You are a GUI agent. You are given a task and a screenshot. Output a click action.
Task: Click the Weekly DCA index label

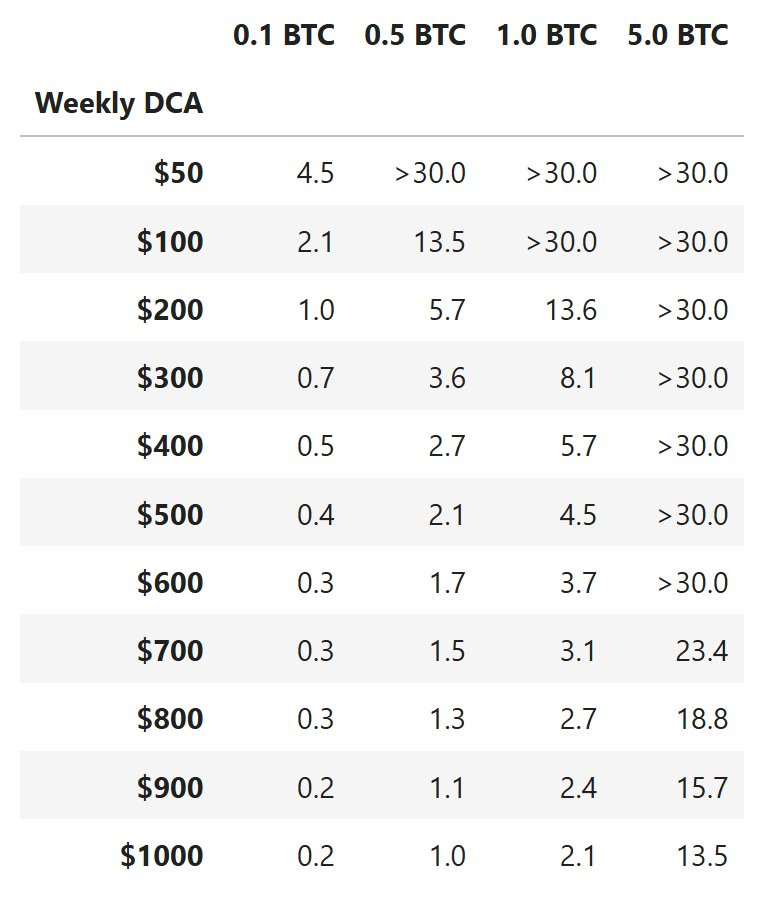[x=119, y=103]
